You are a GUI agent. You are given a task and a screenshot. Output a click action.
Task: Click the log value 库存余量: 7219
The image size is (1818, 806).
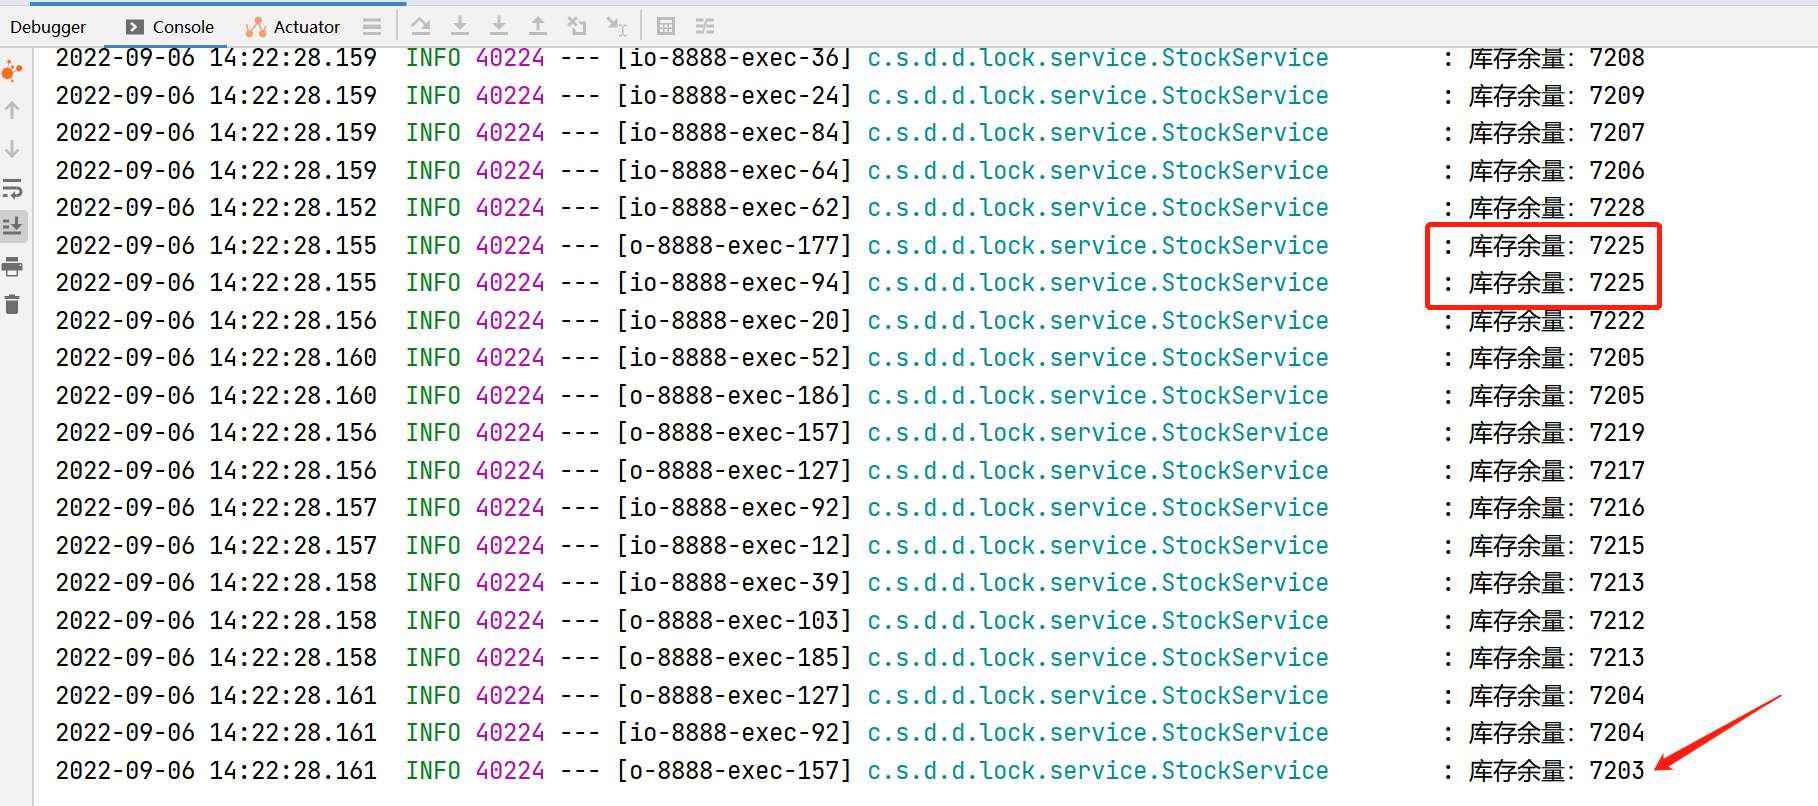pos(1556,433)
